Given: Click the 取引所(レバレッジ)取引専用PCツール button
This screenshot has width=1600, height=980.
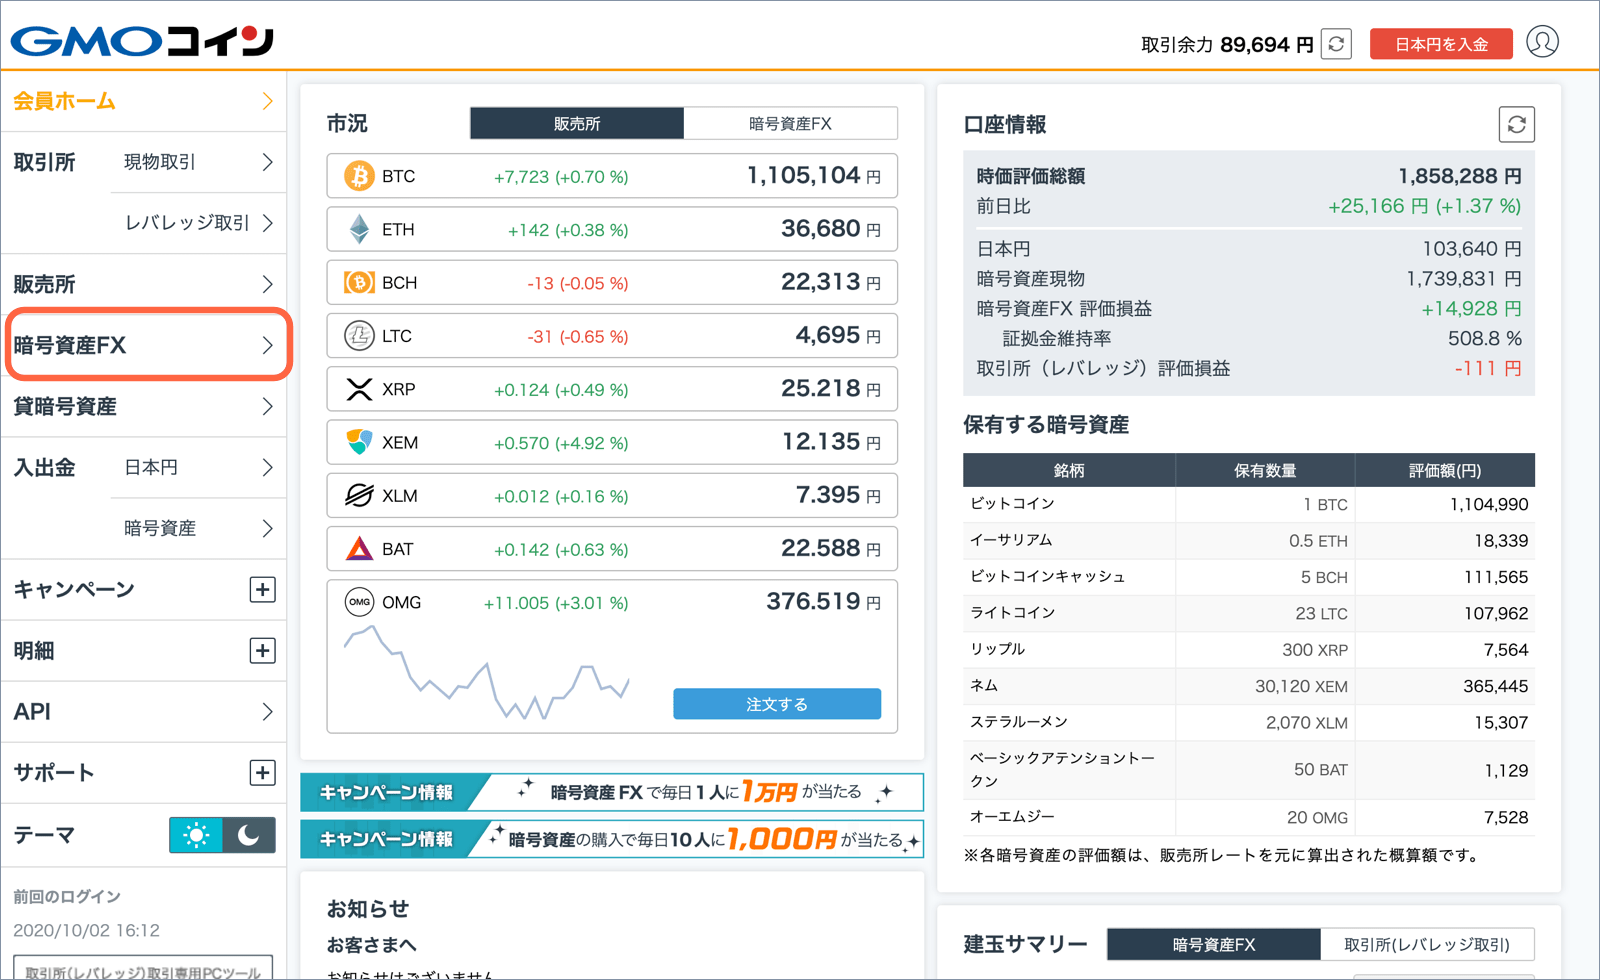Looking at the screenshot, I should (x=143, y=970).
